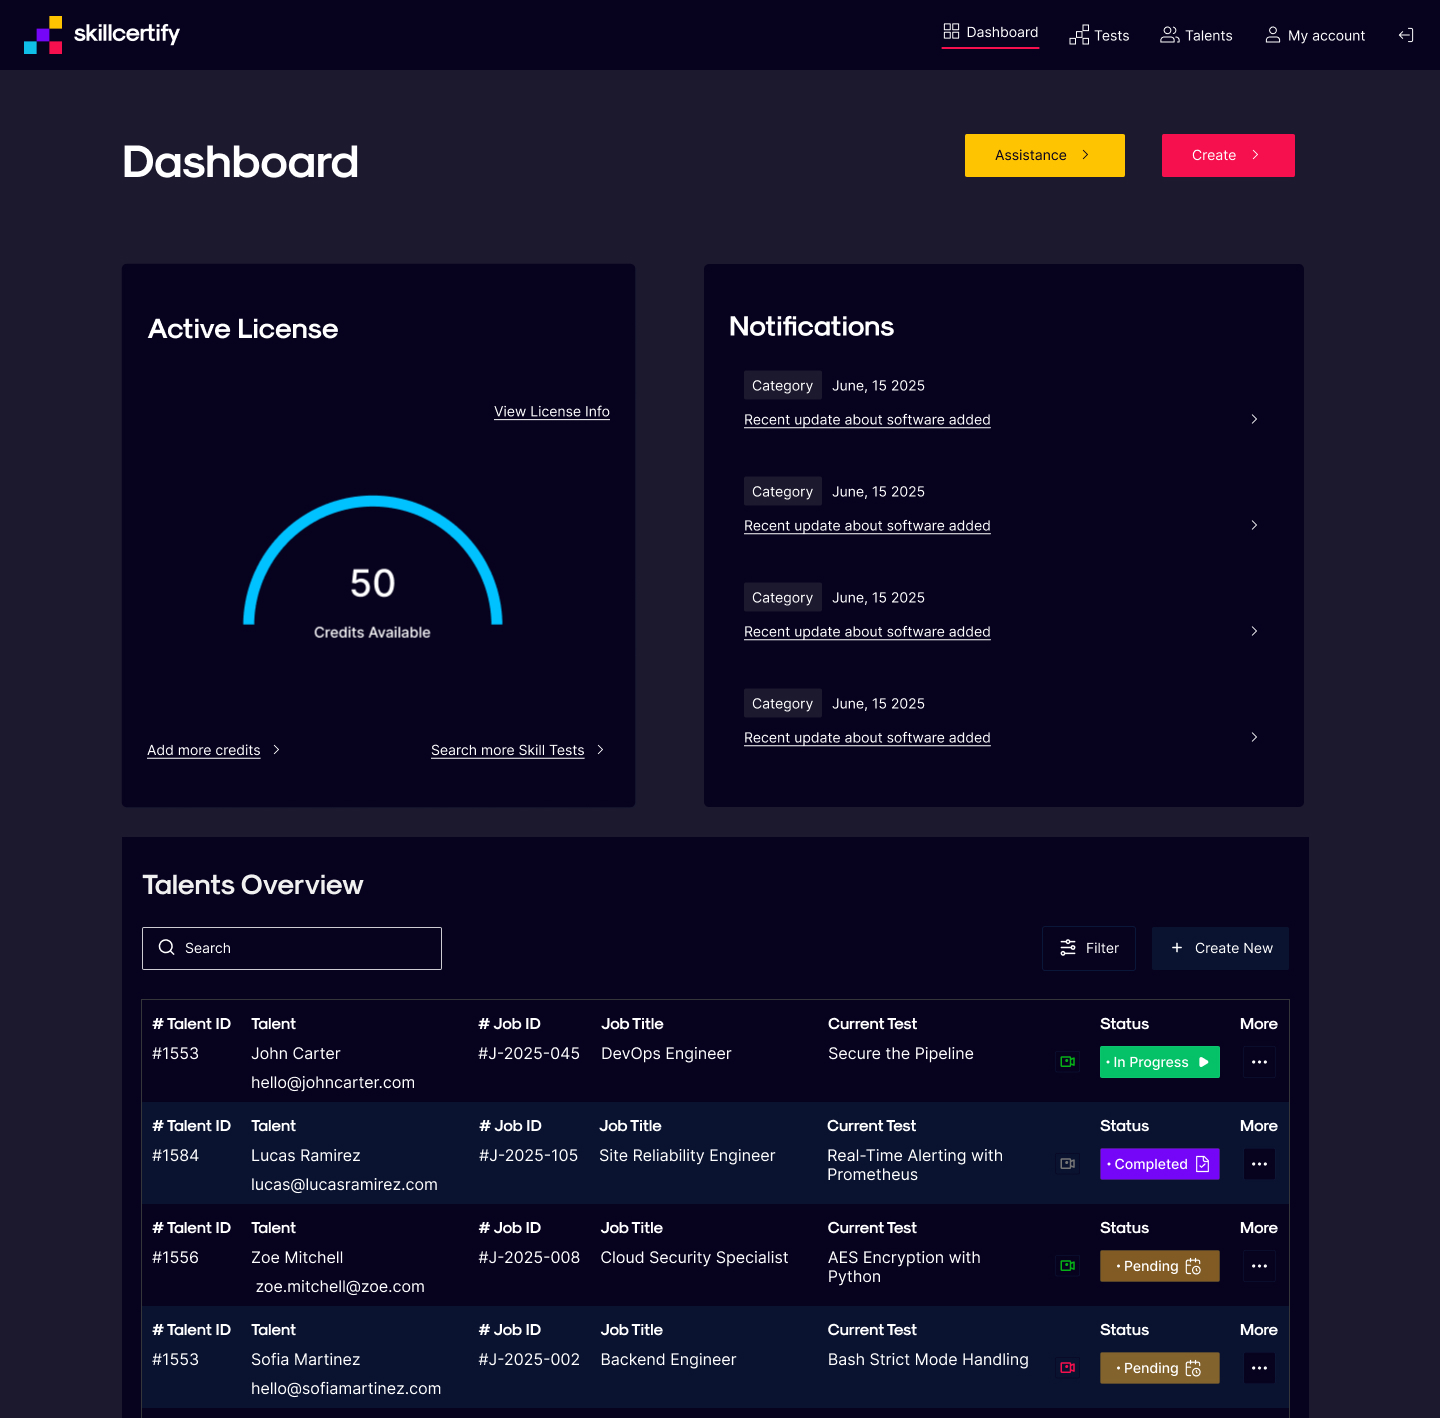Open the more options menu for John Carter
This screenshot has width=1440, height=1418.
pos(1259,1062)
